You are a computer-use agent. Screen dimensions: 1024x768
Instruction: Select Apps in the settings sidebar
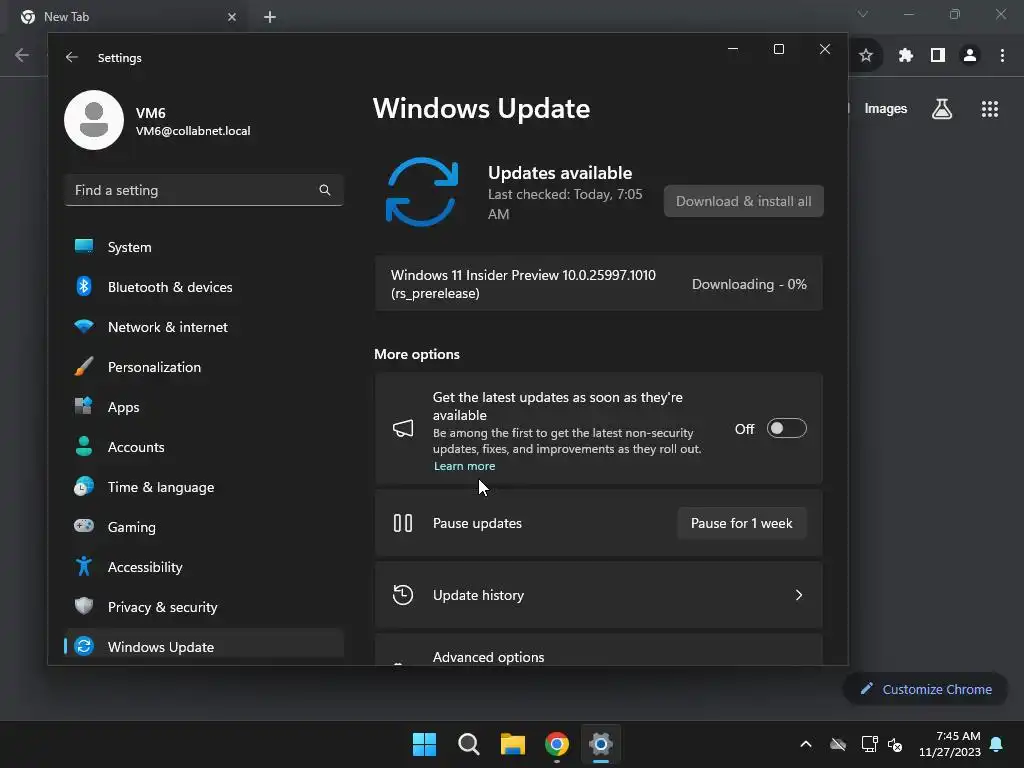click(x=204, y=407)
